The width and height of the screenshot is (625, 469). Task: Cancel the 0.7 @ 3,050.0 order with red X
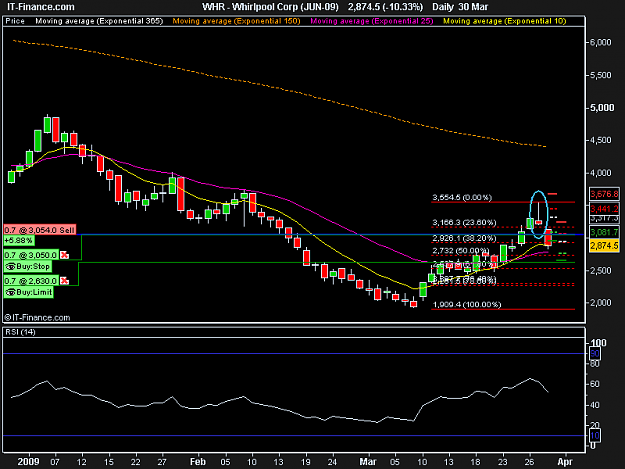(64, 255)
